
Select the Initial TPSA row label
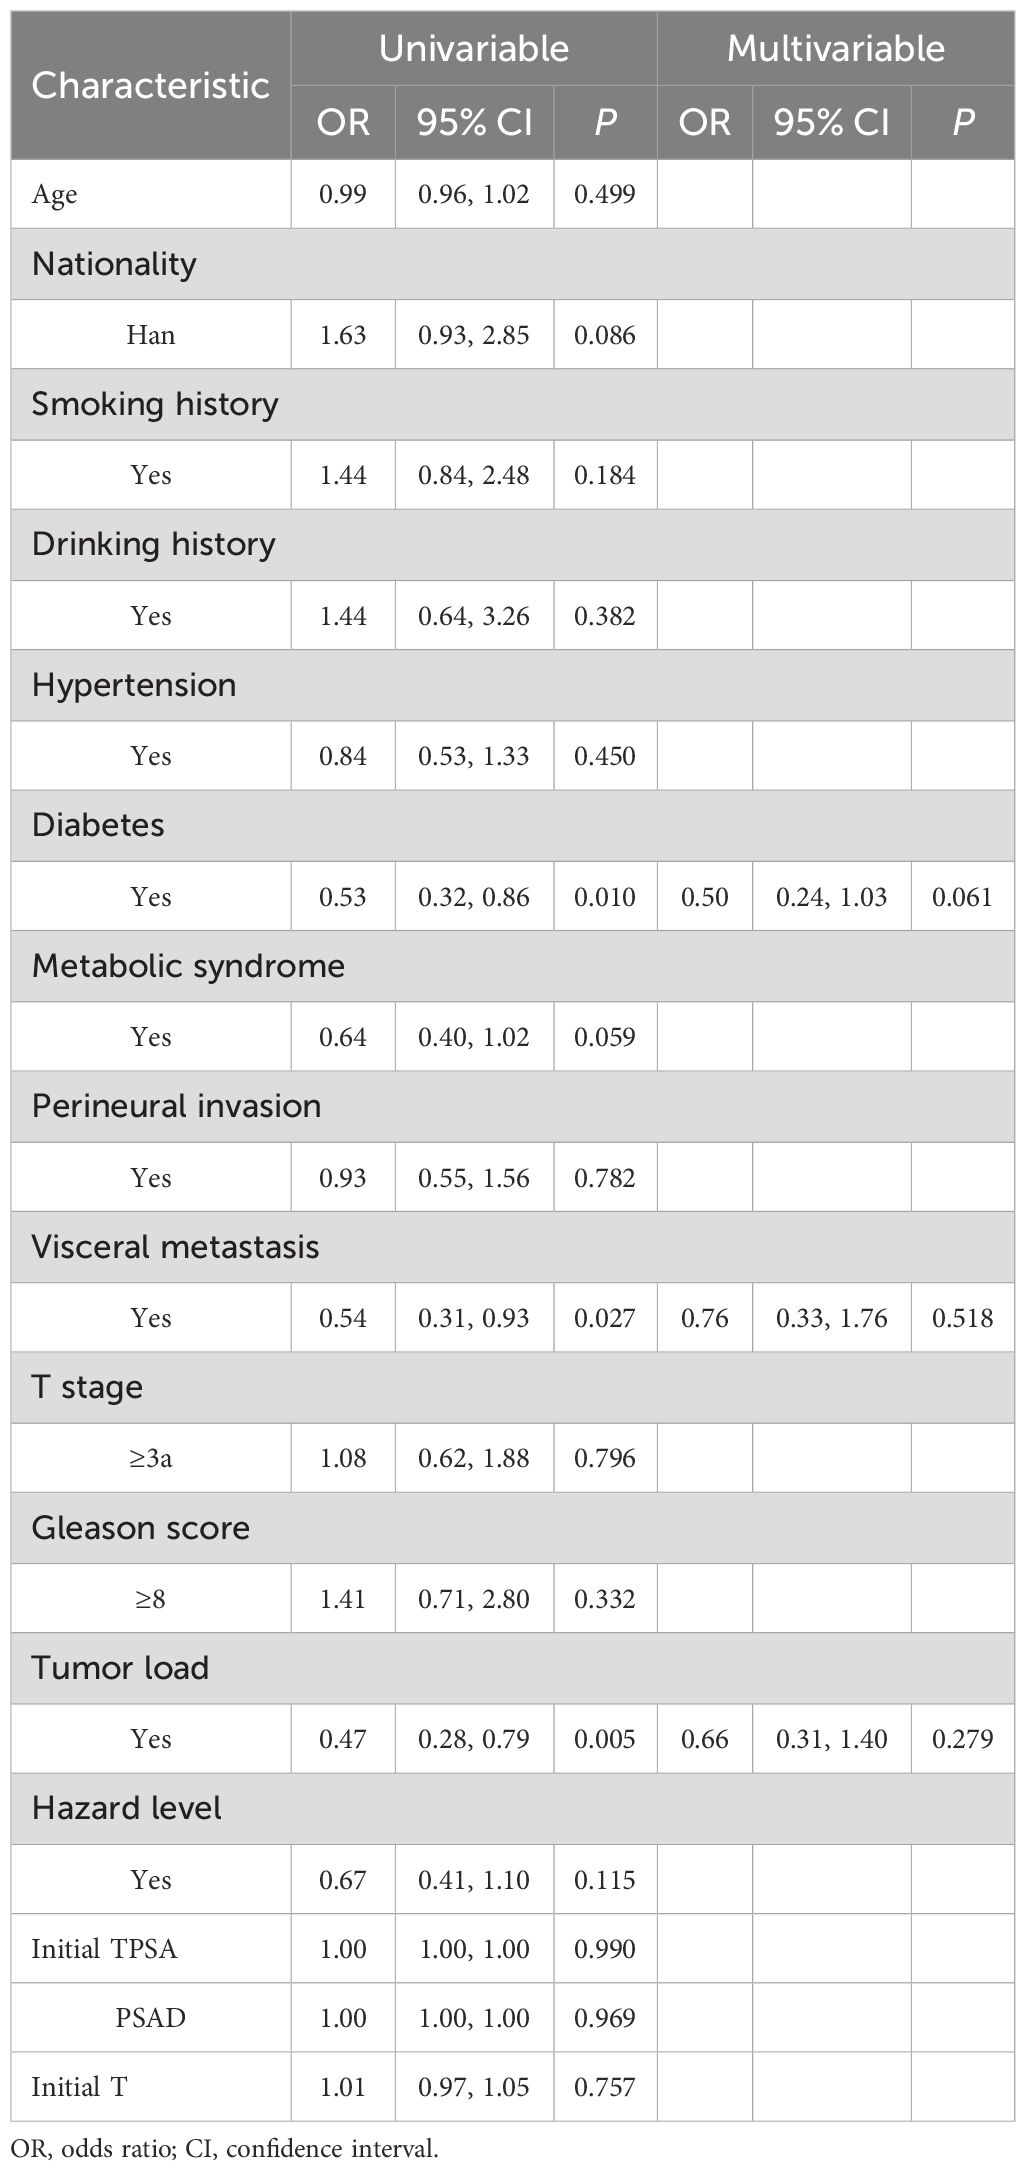click(104, 1949)
